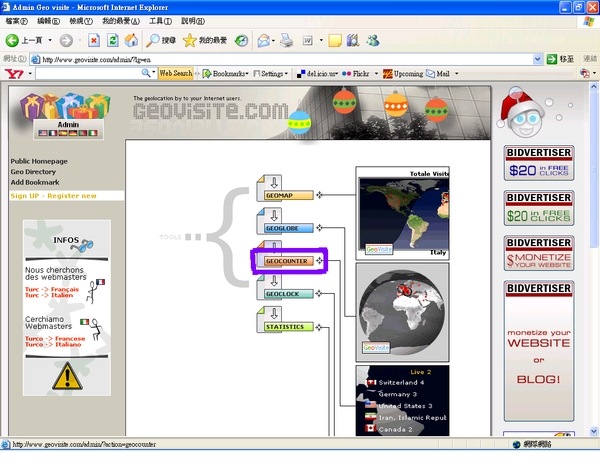Open the 工具(T) menu
The height and width of the screenshot is (469, 600).
pyautogui.click(x=160, y=21)
